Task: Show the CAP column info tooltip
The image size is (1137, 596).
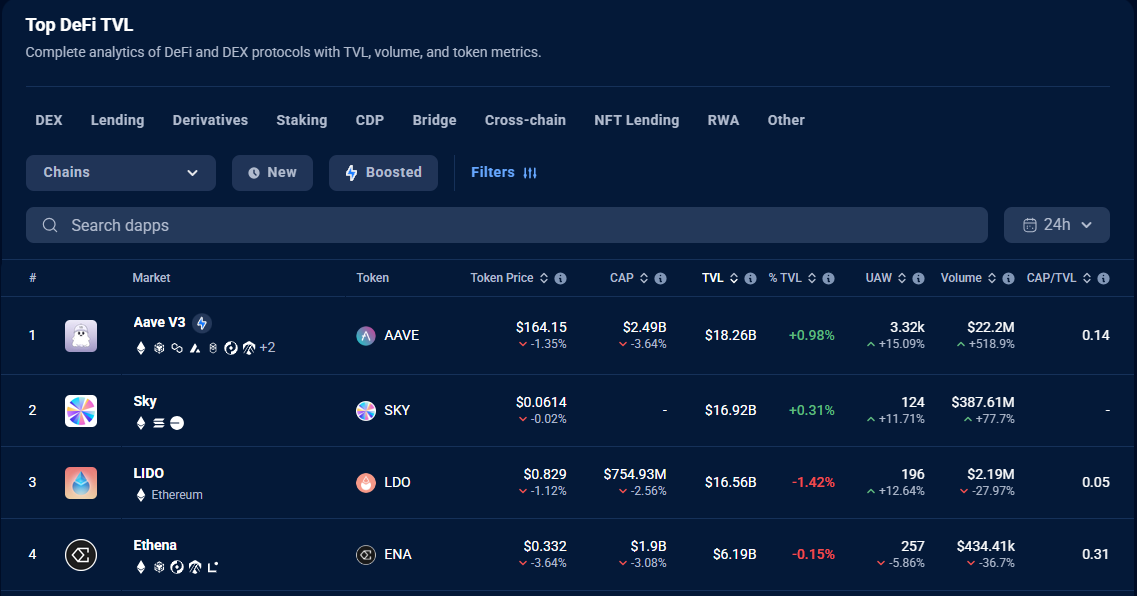Action: (x=661, y=278)
